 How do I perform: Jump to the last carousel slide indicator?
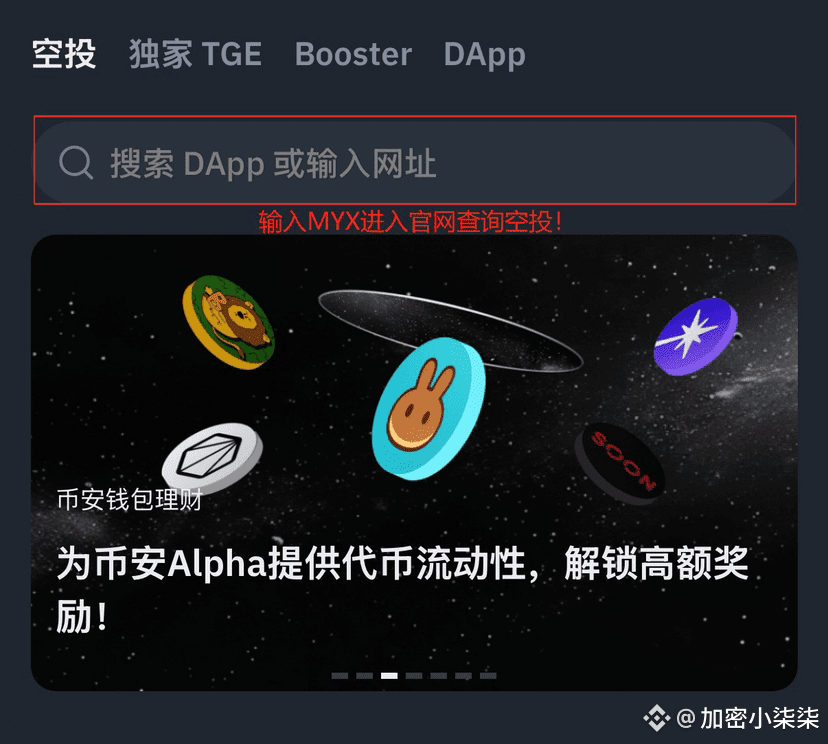pos(488,676)
